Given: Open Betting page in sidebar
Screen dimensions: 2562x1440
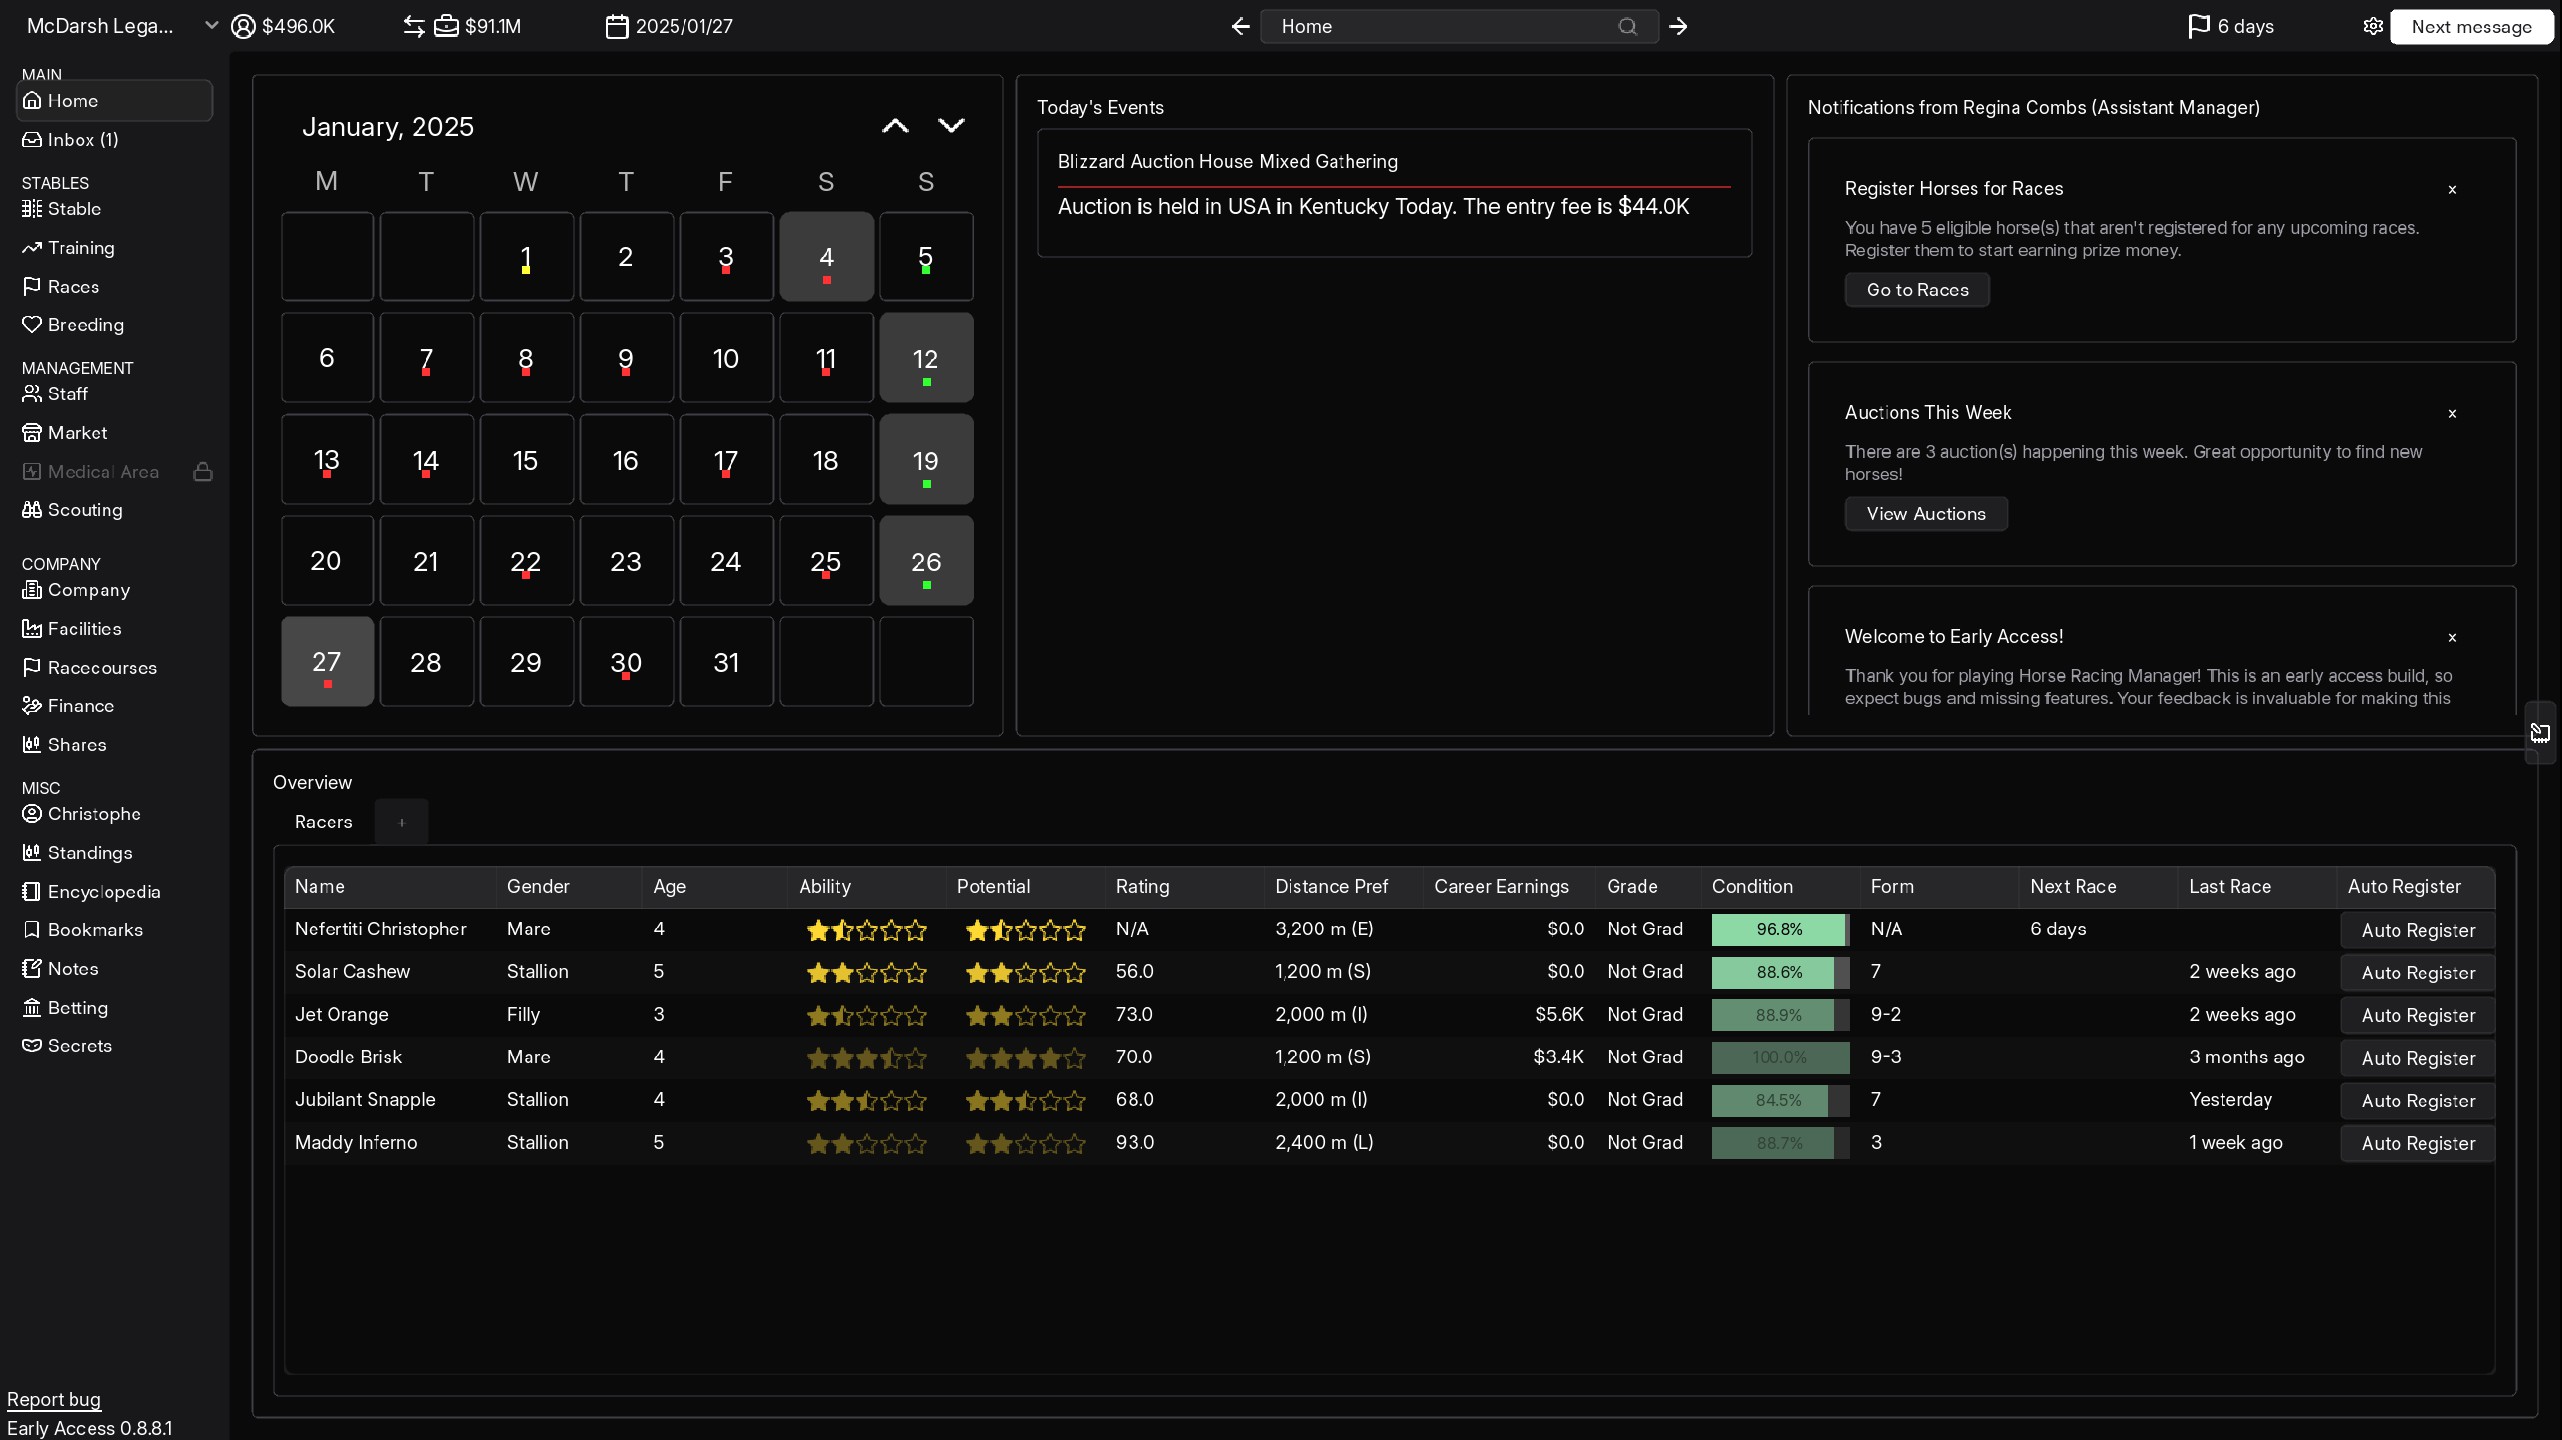Looking at the screenshot, I should 77,1008.
